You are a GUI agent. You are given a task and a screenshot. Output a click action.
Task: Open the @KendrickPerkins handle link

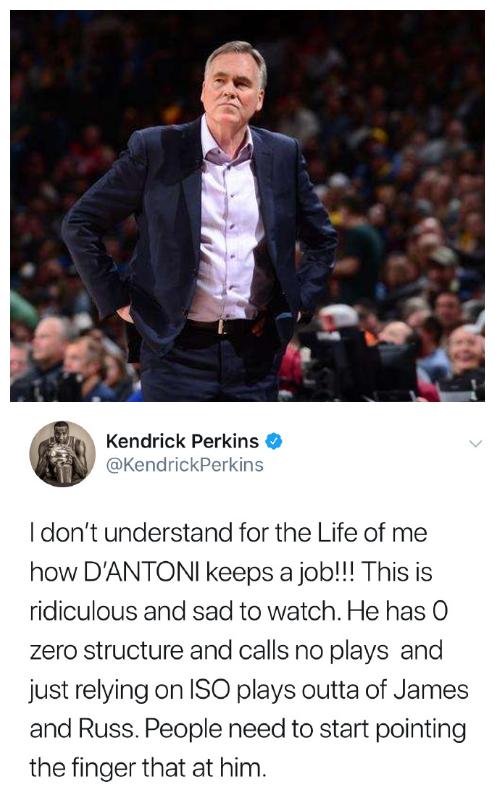tap(184, 465)
